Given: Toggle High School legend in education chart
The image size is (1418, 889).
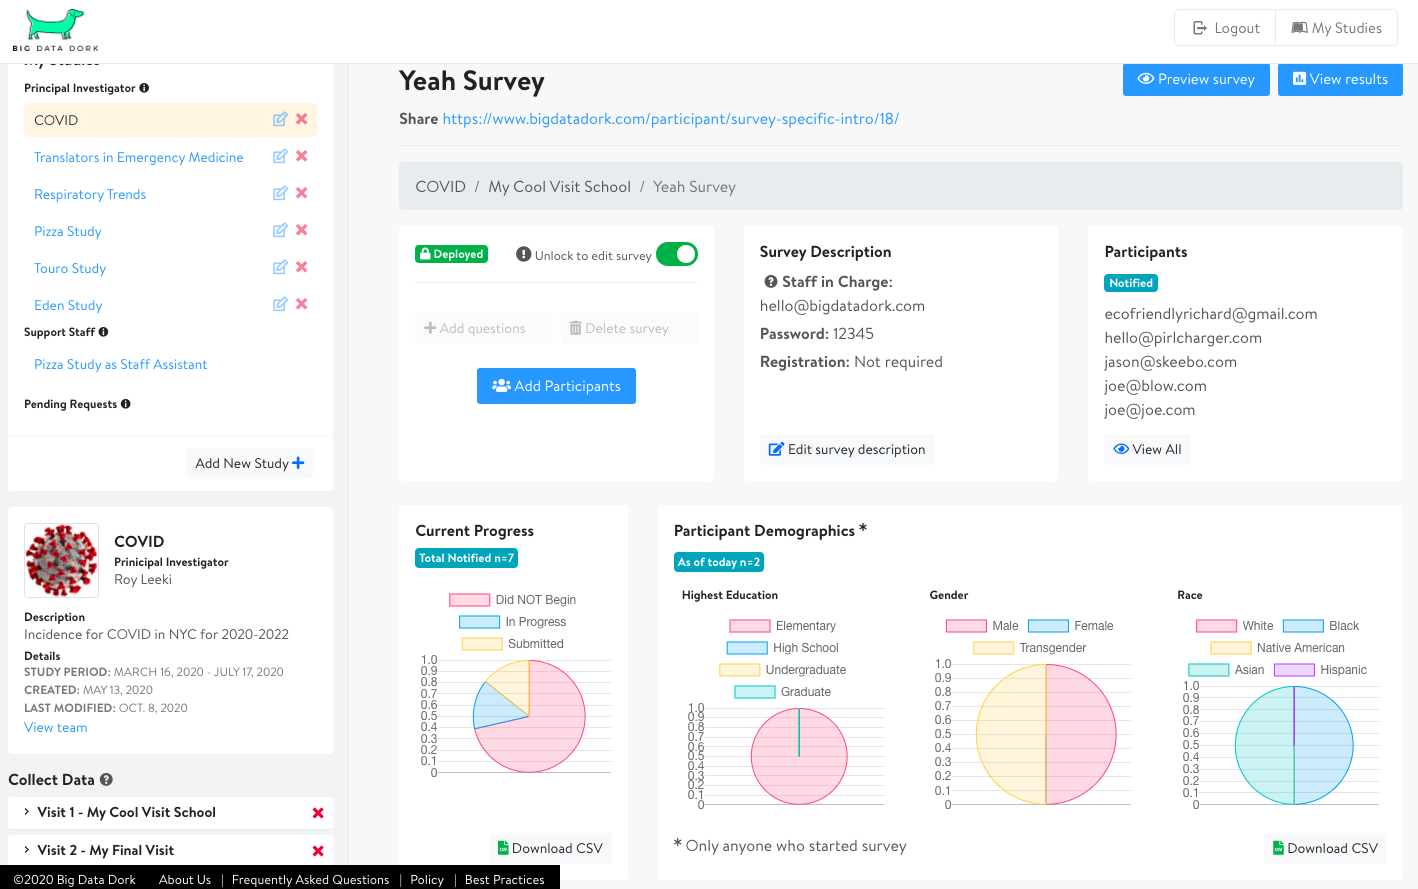Looking at the screenshot, I should tap(782, 648).
